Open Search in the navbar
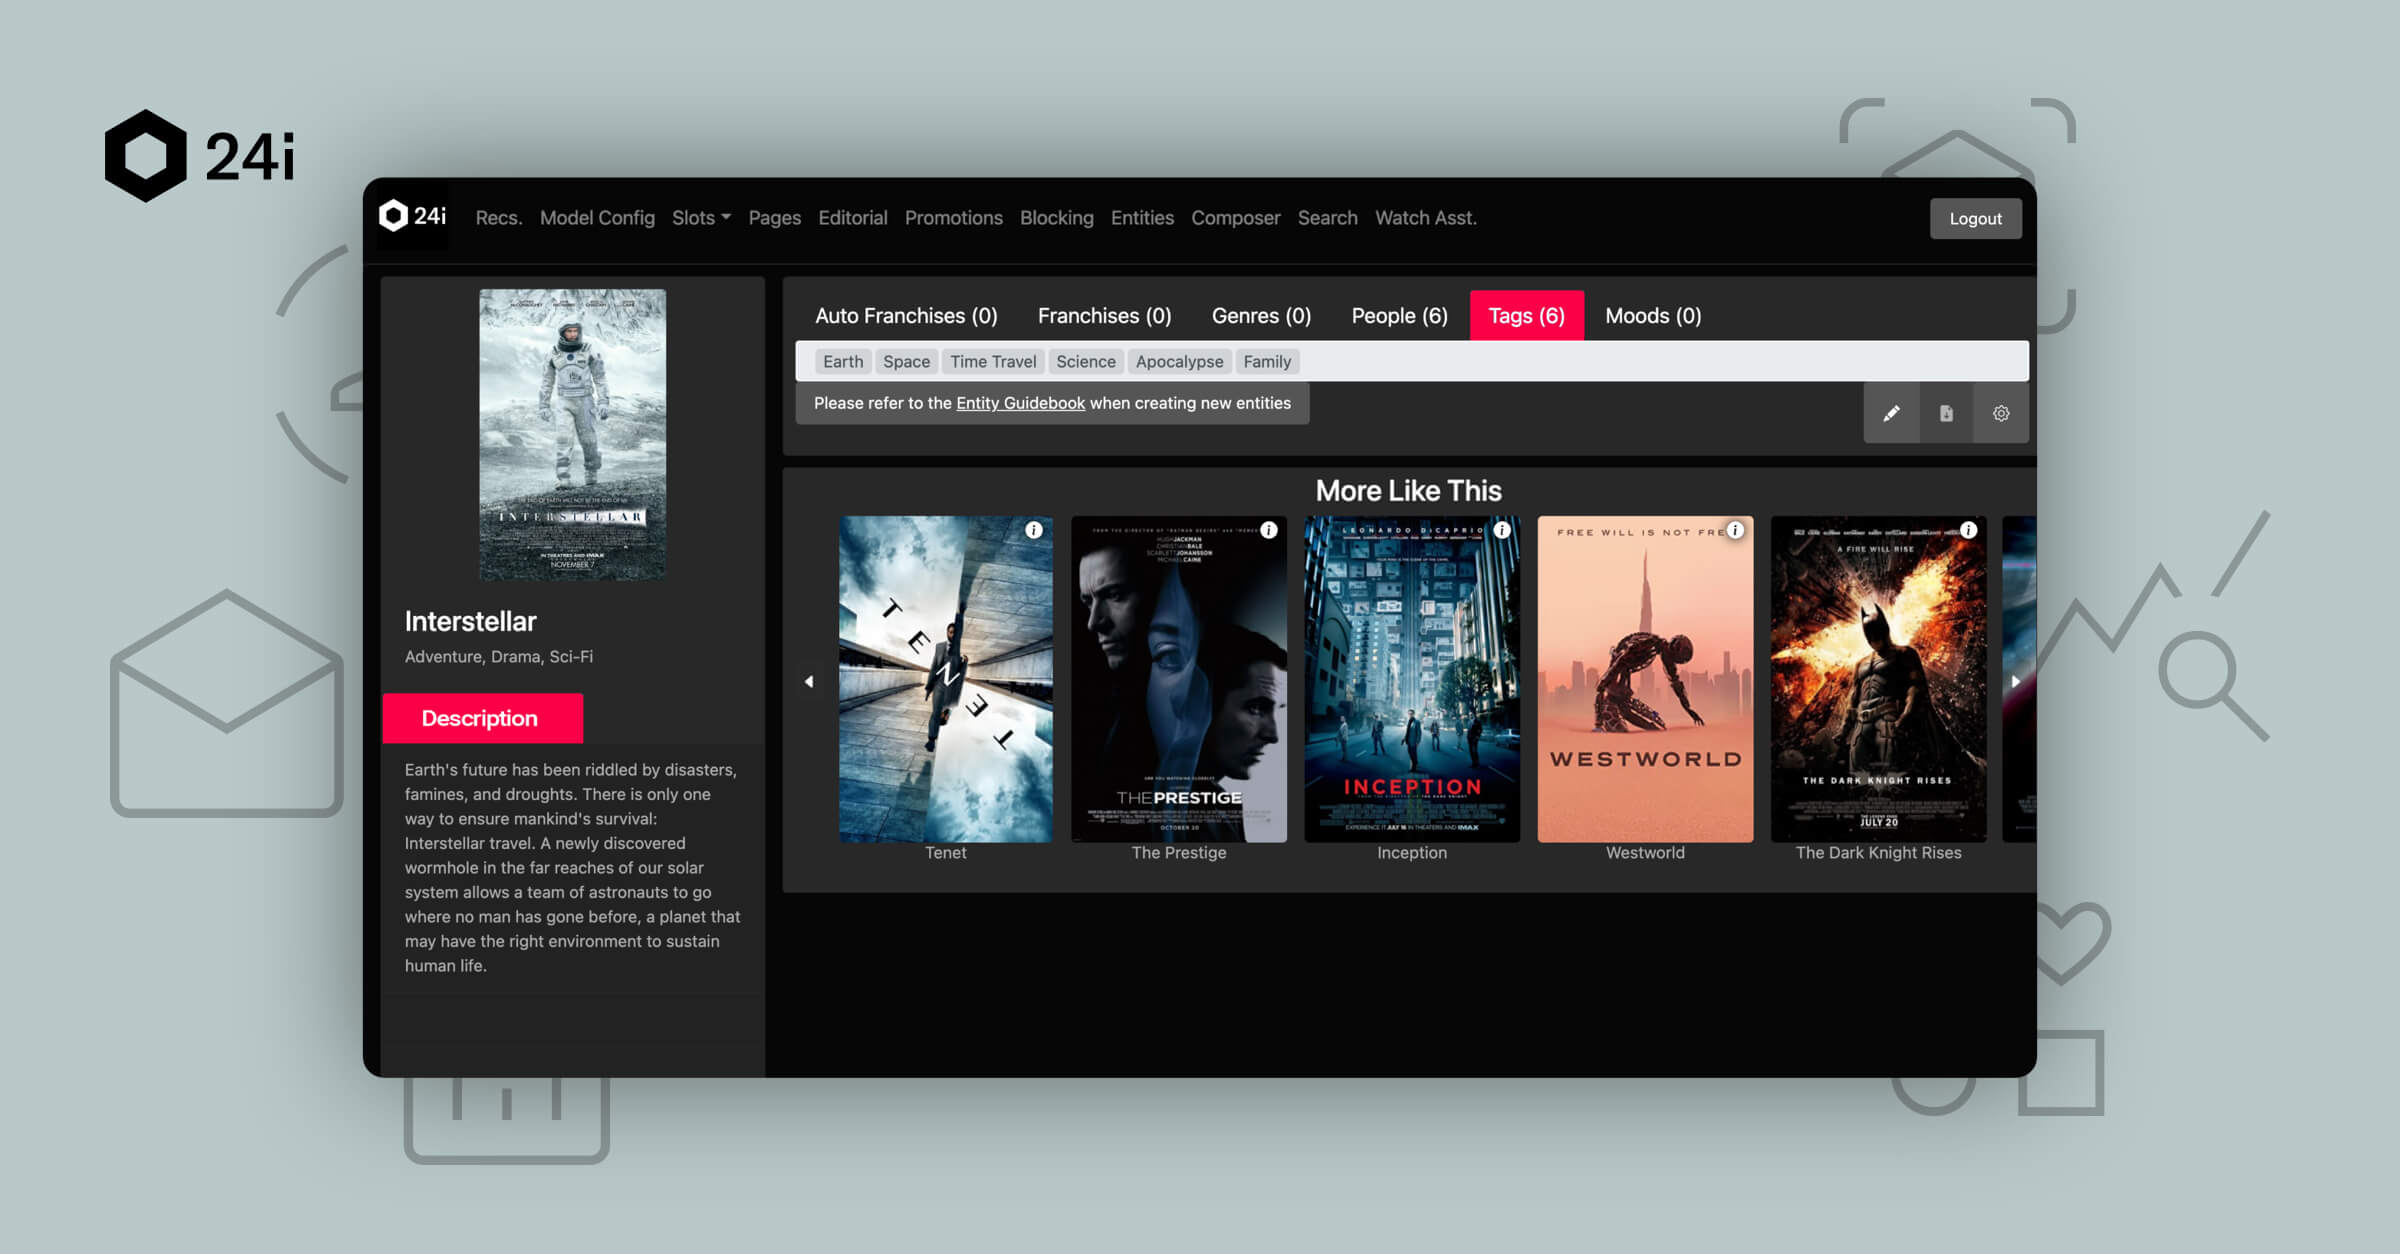The image size is (2400, 1254). pos(1327,218)
